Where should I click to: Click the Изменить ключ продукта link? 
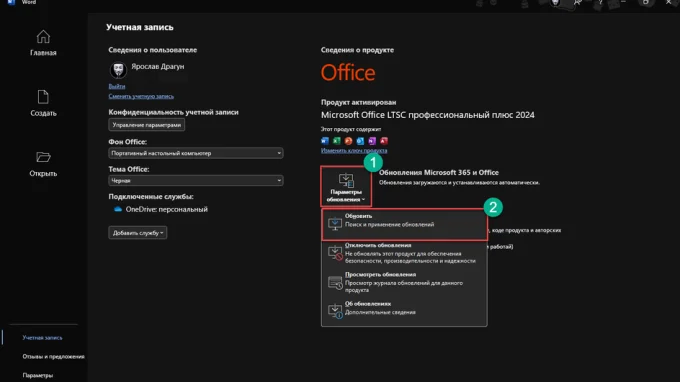pyautogui.click(x=354, y=150)
